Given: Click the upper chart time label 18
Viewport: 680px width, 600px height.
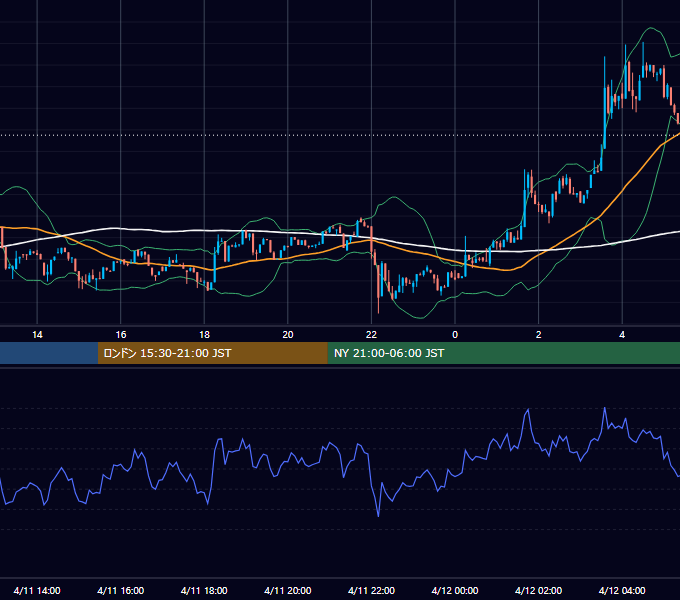Looking at the screenshot, I should click(204, 335).
